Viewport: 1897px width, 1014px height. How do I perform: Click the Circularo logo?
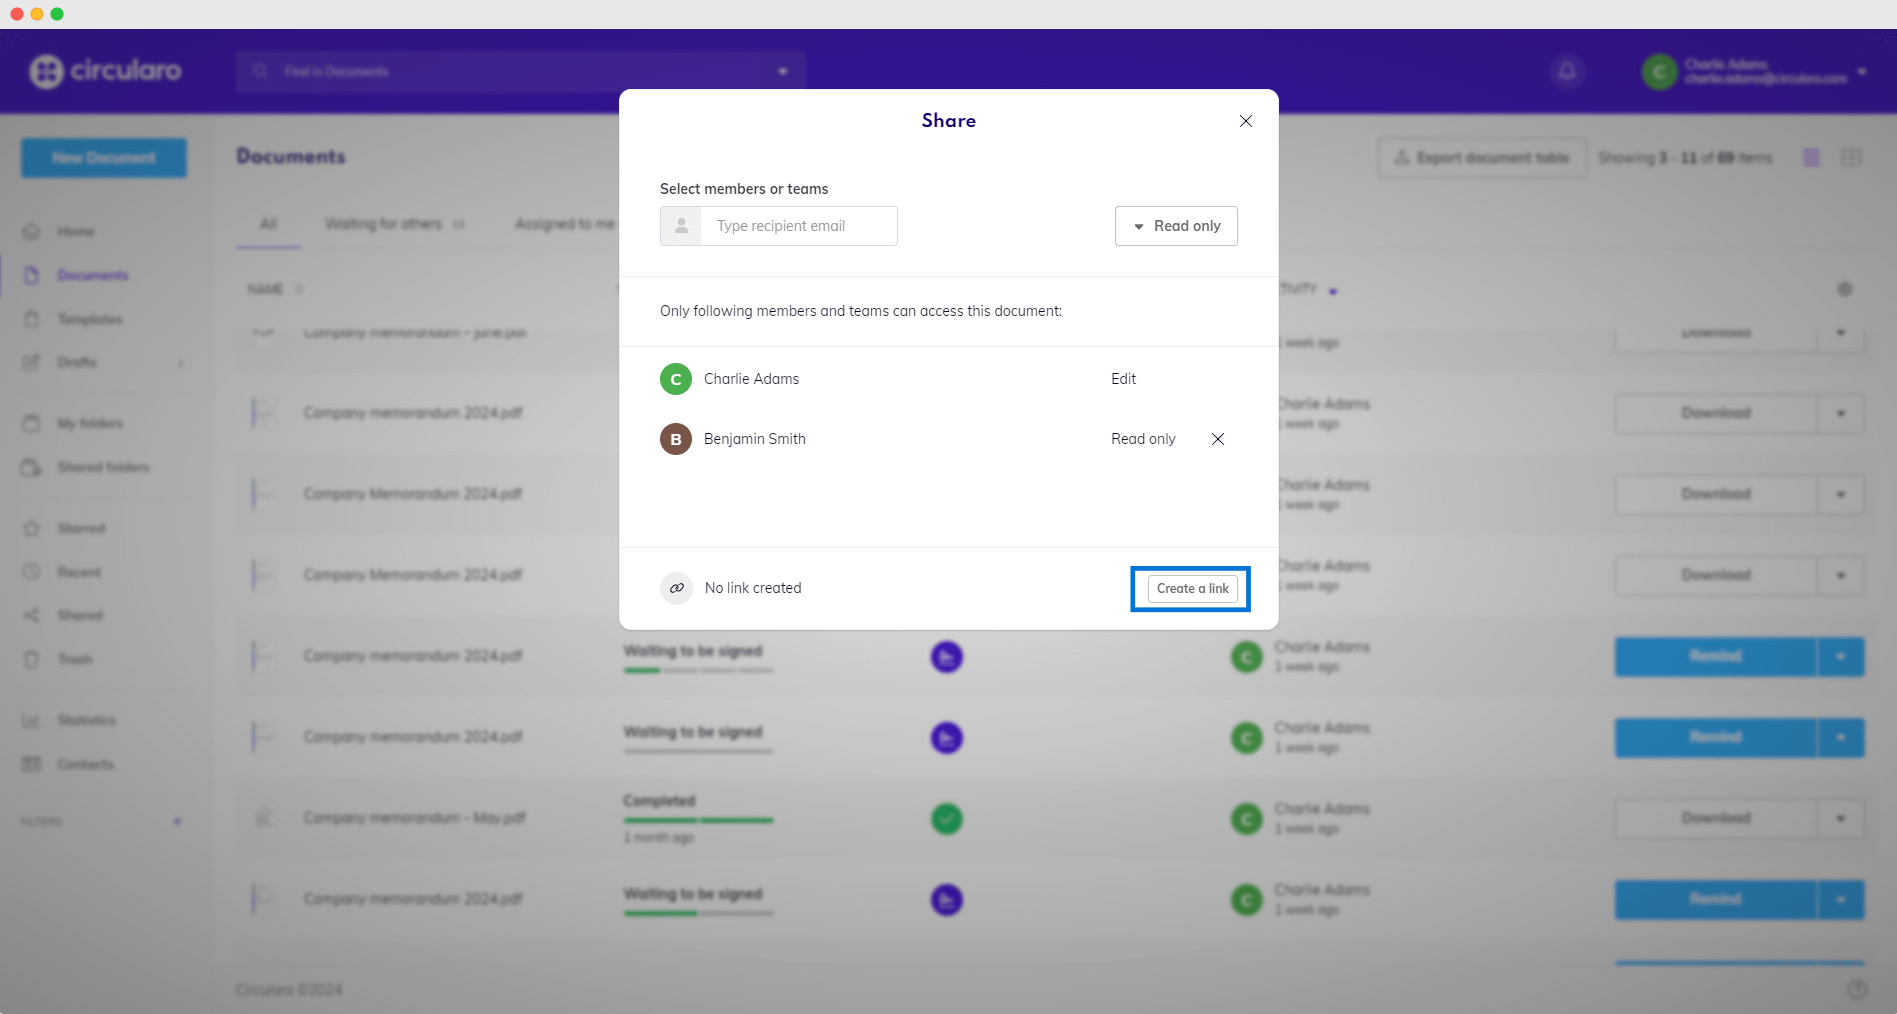coord(106,71)
